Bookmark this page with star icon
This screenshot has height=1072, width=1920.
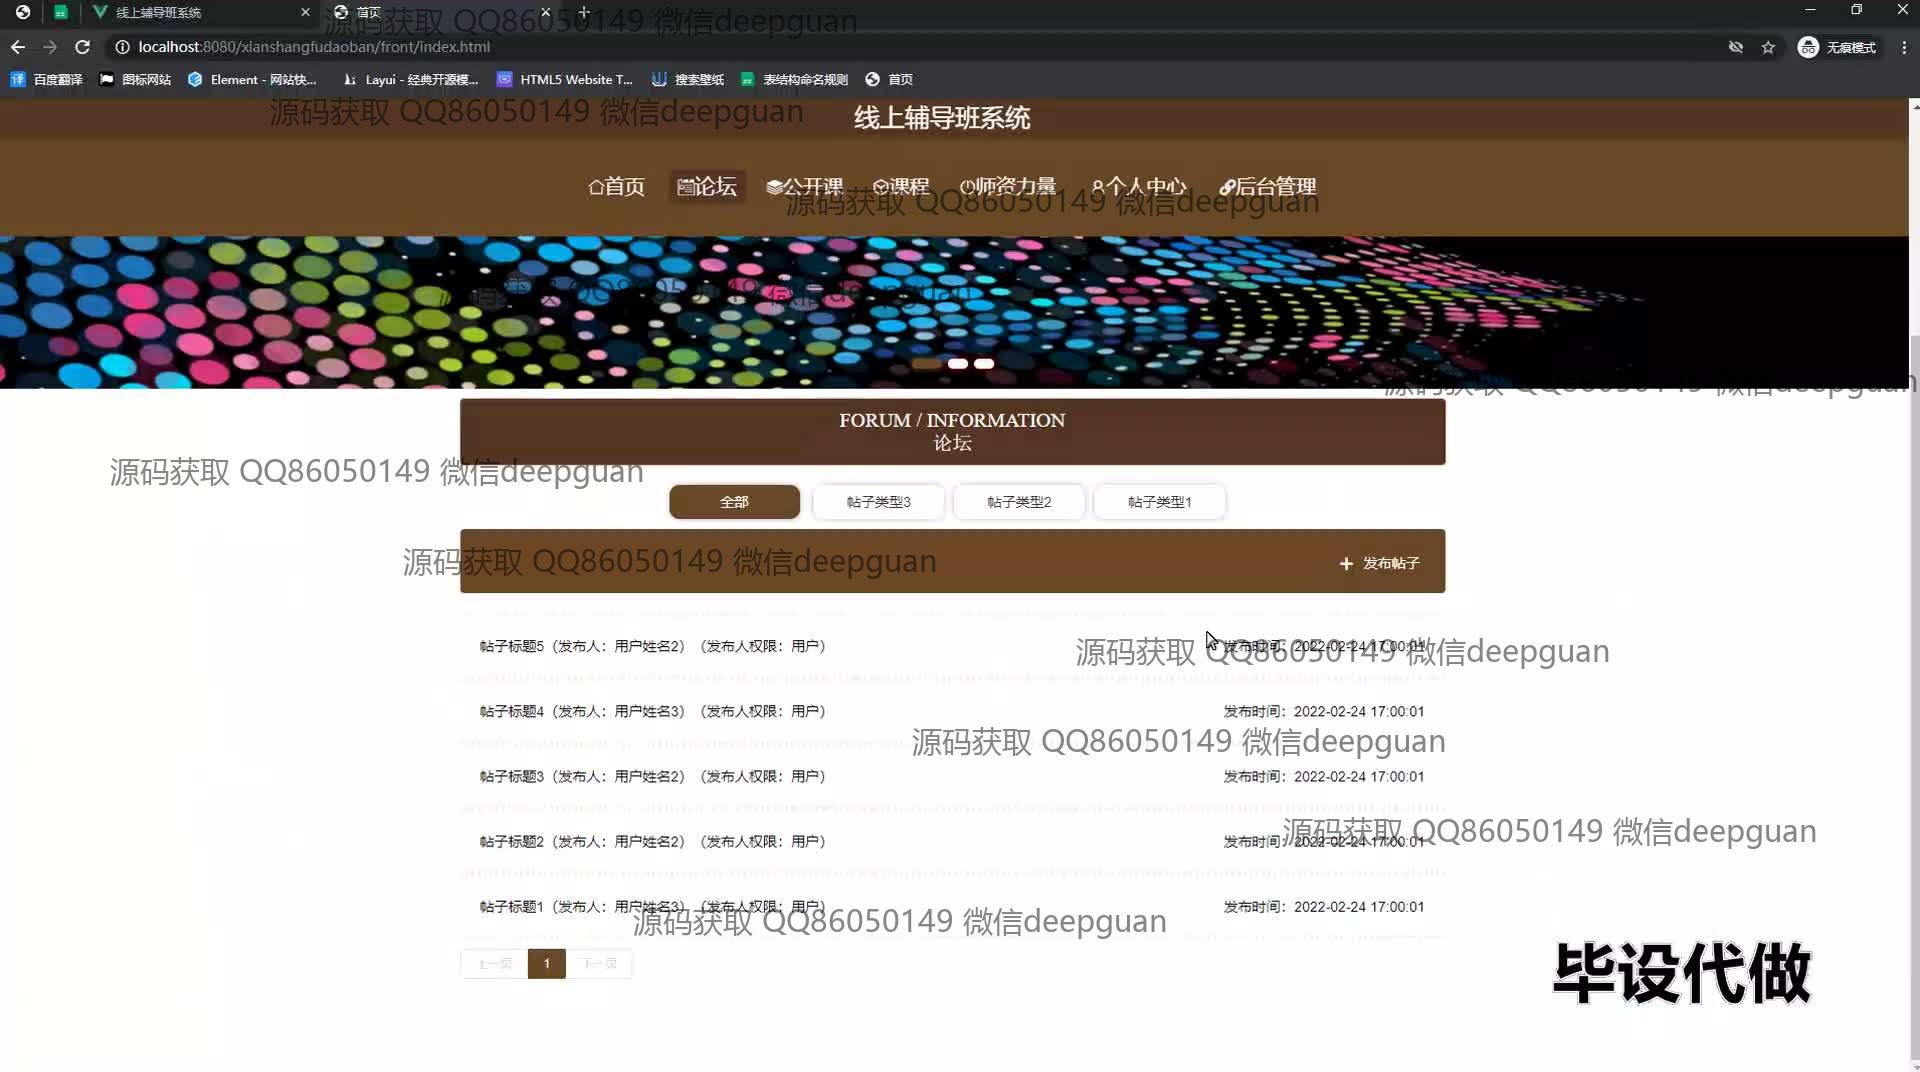[1768, 47]
